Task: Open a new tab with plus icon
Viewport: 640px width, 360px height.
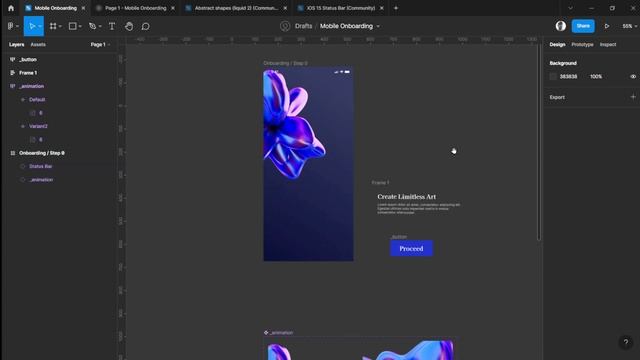Action: click(396, 8)
